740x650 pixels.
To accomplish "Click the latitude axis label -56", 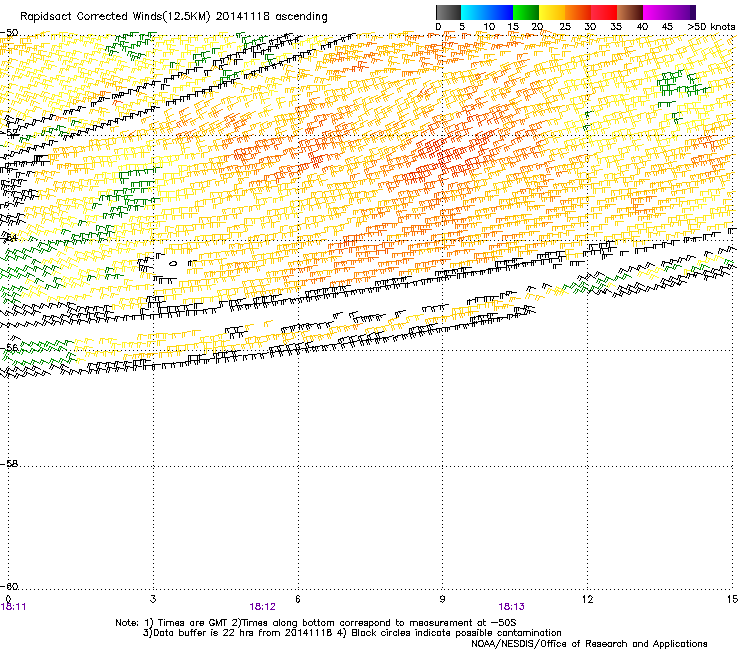I will [9, 347].
